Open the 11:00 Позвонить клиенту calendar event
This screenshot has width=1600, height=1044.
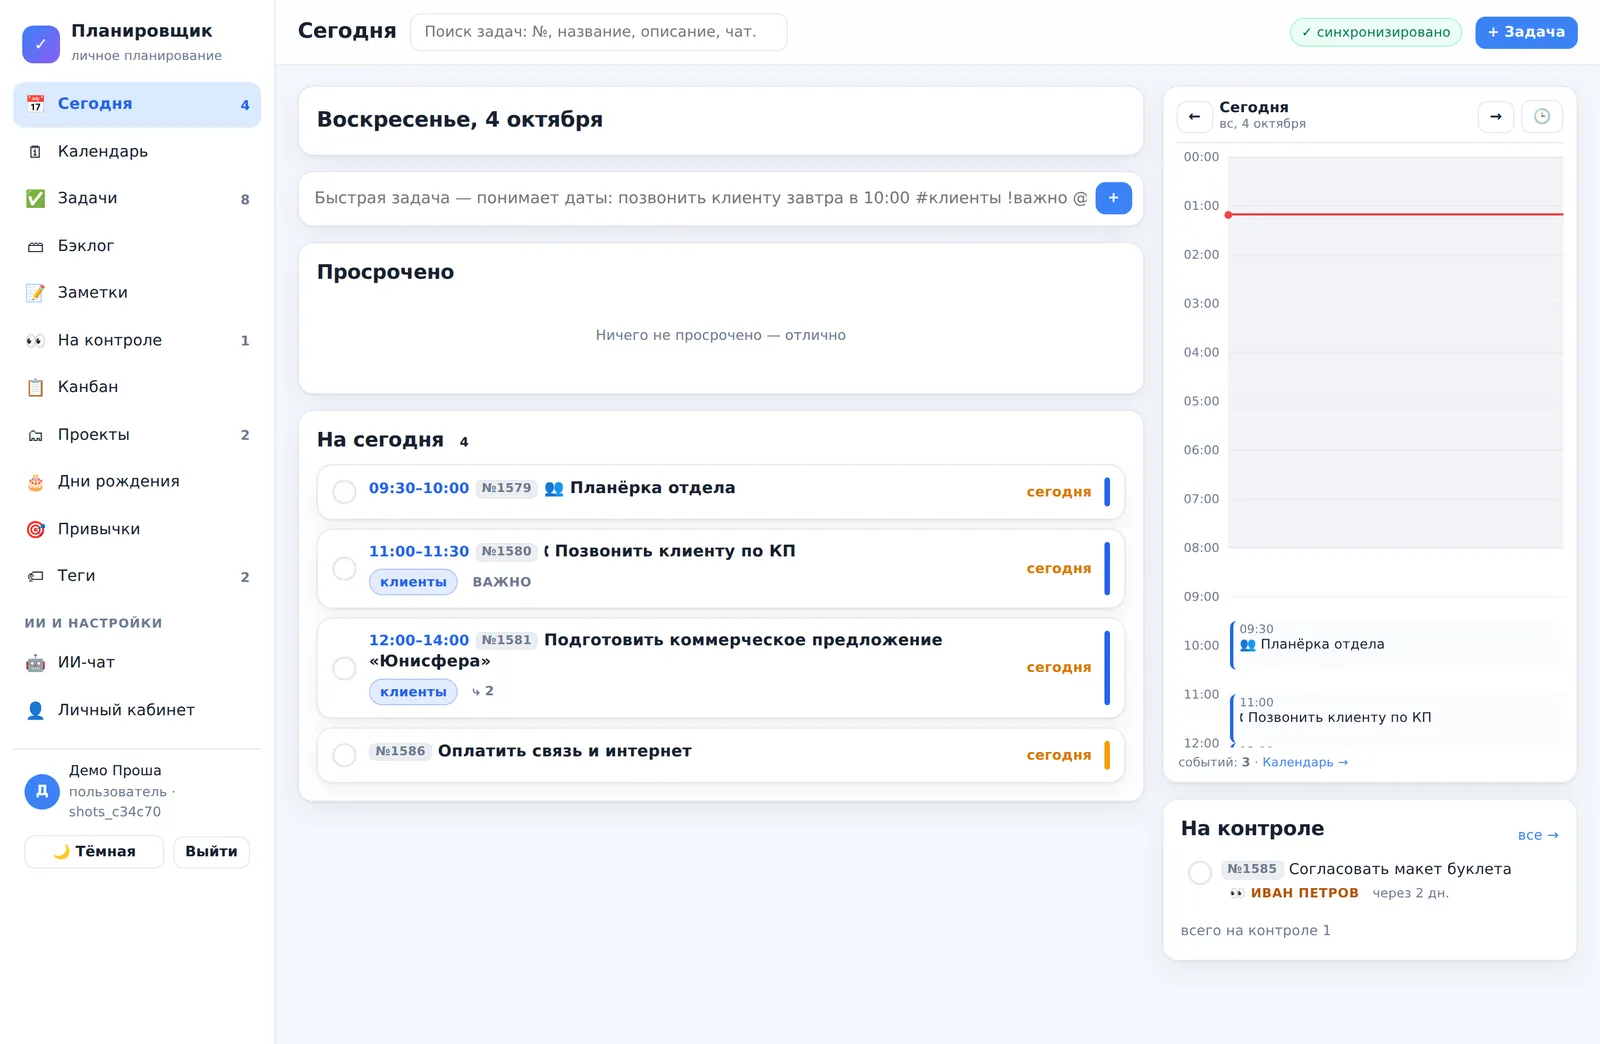pos(1395,717)
